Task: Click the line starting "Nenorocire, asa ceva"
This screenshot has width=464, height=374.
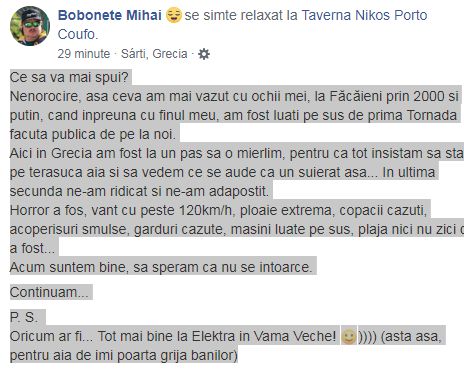Action: (234, 96)
